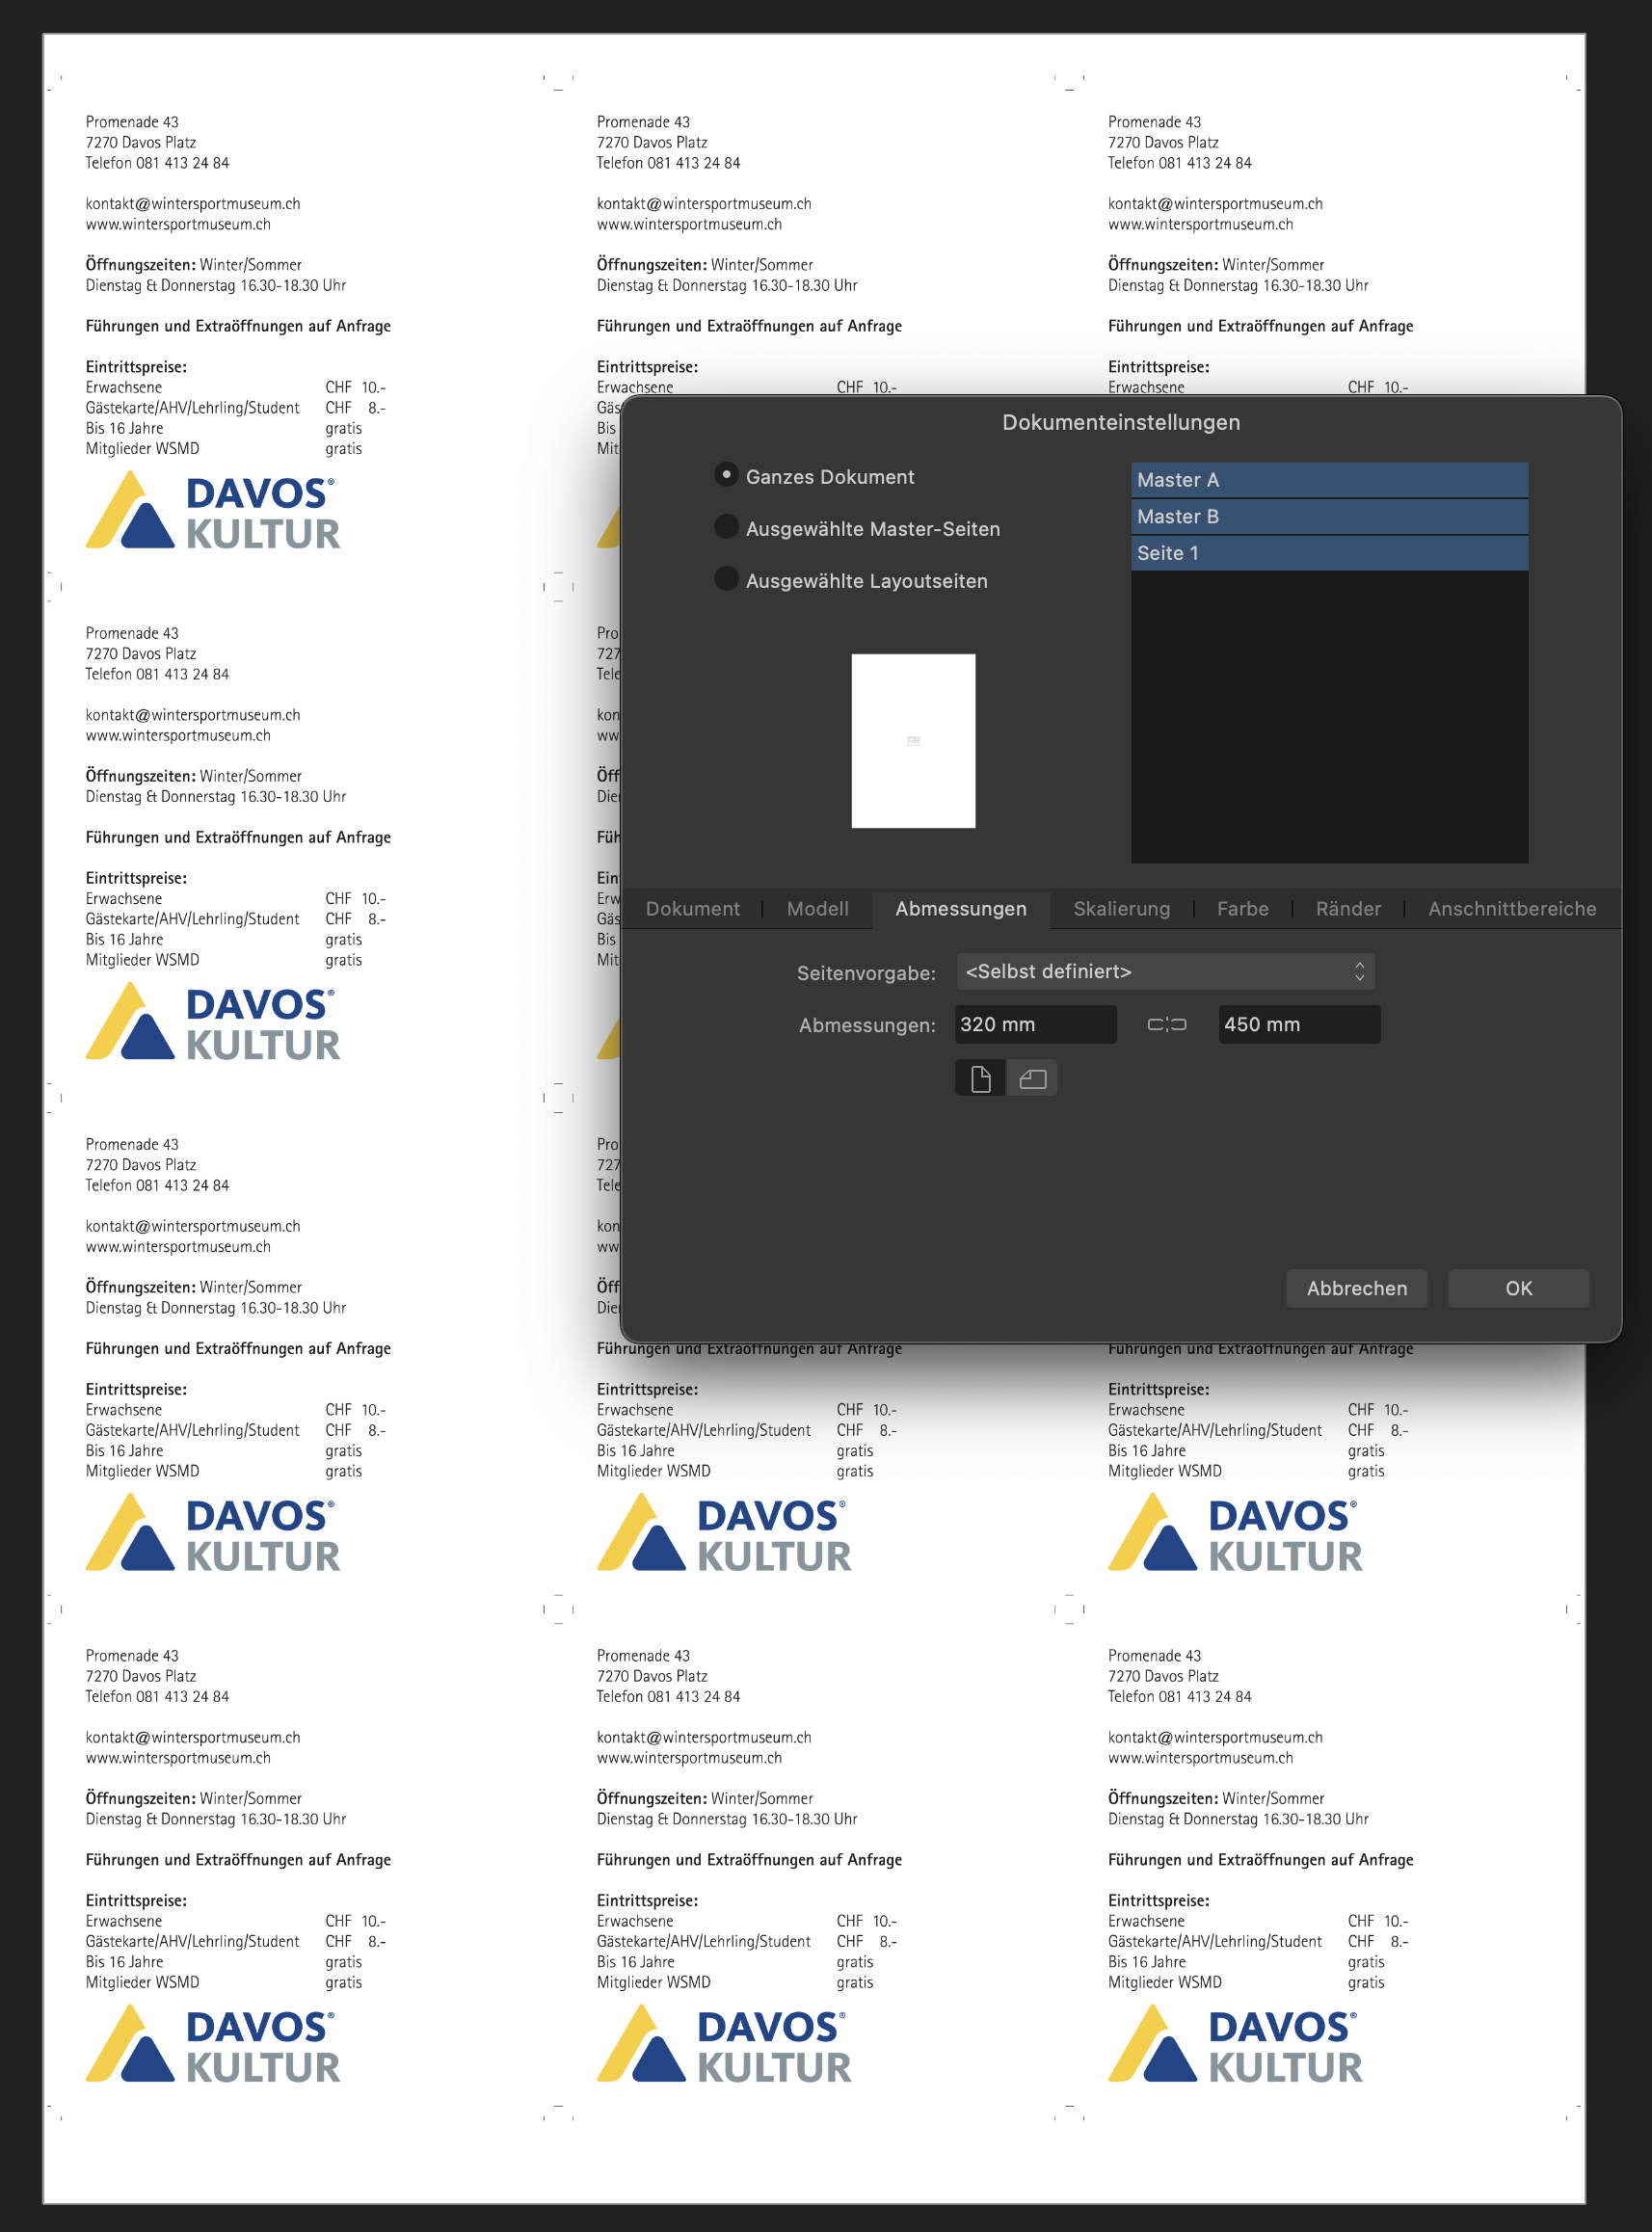Open the Abmessungen tab
Viewport: 1652px width, 2232px height.
click(x=961, y=909)
